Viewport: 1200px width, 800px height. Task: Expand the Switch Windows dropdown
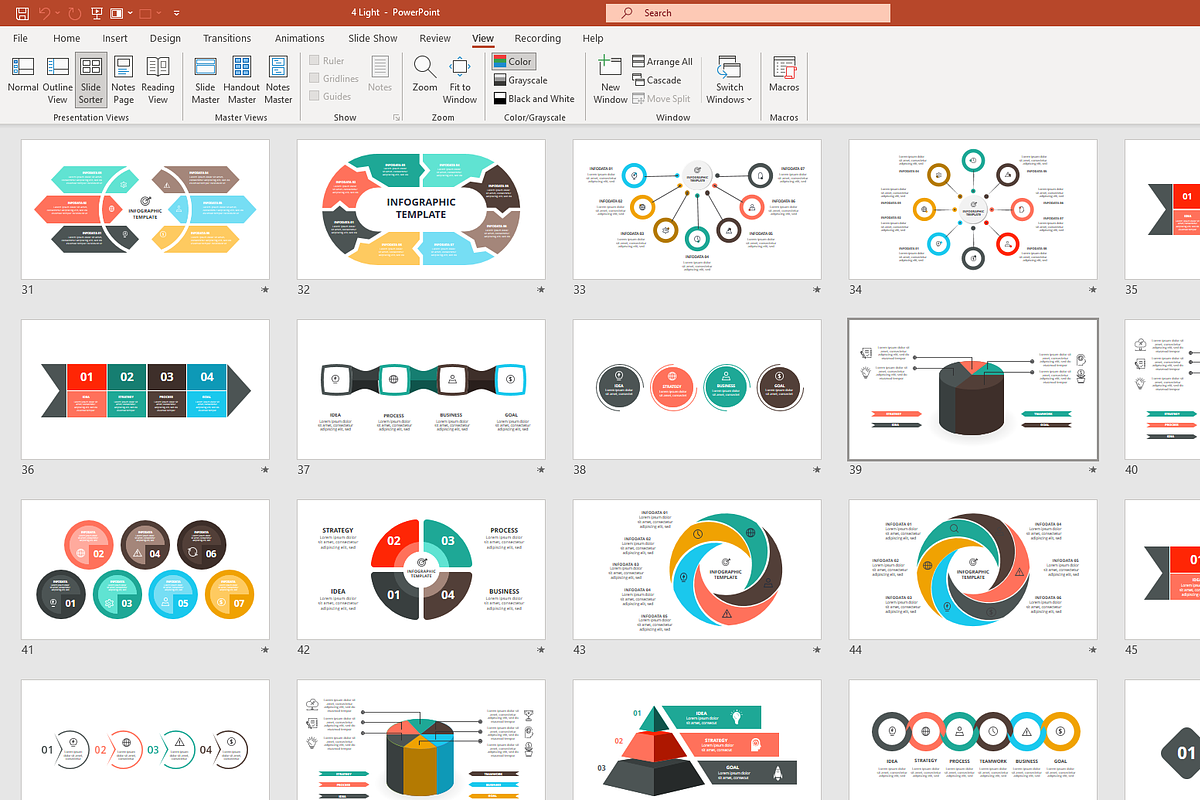[x=730, y=80]
